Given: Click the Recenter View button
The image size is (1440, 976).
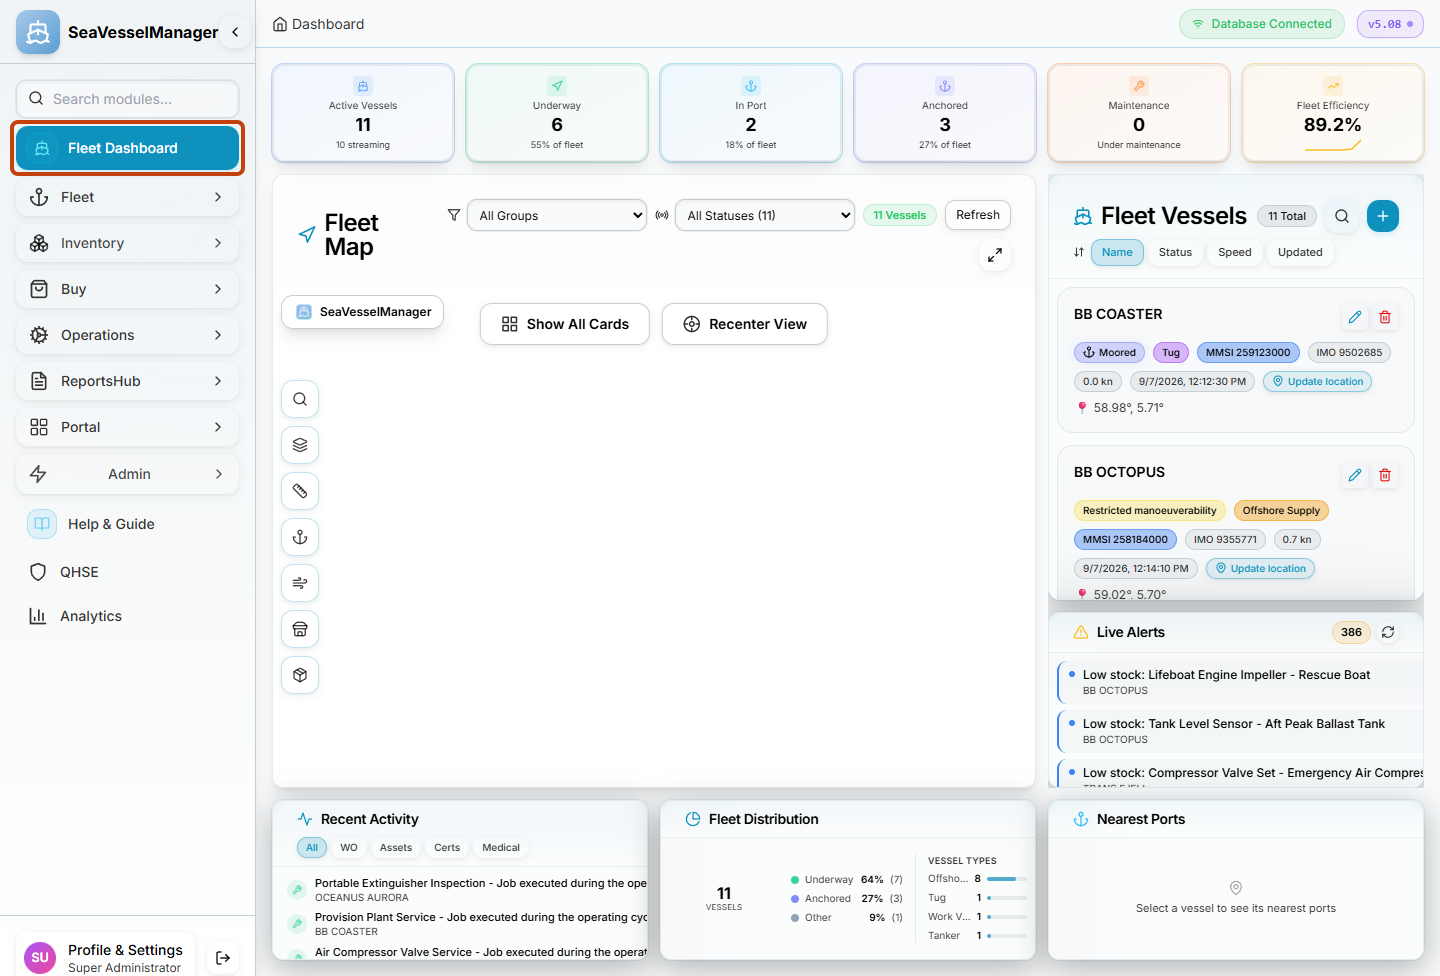Looking at the screenshot, I should (745, 324).
